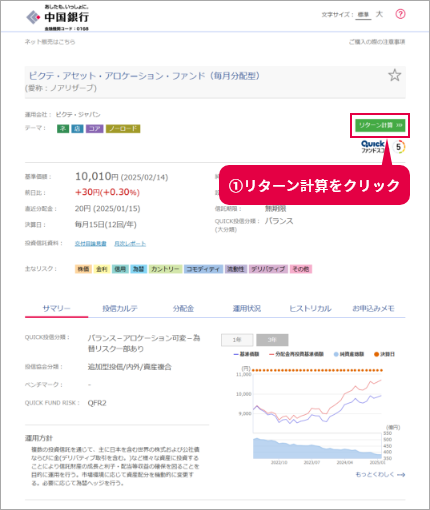
Task: Click the 運用方針 heading
Action: pos(39,438)
